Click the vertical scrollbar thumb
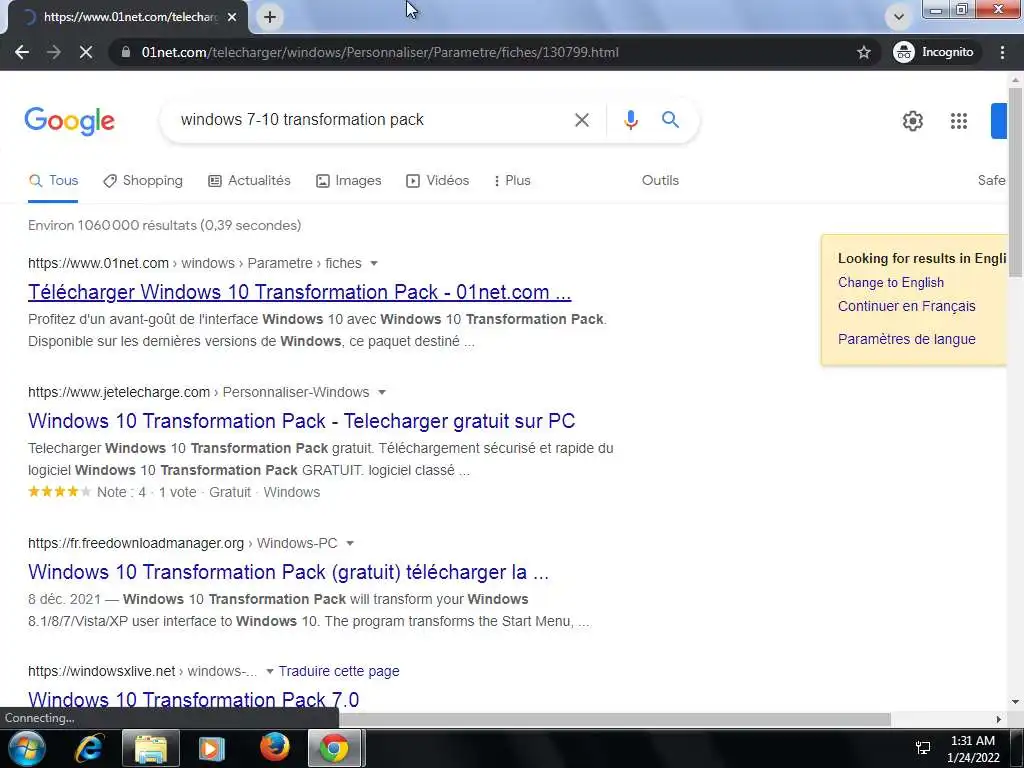The width and height of the screenshot is (1024, 768). coord(1016,183)
